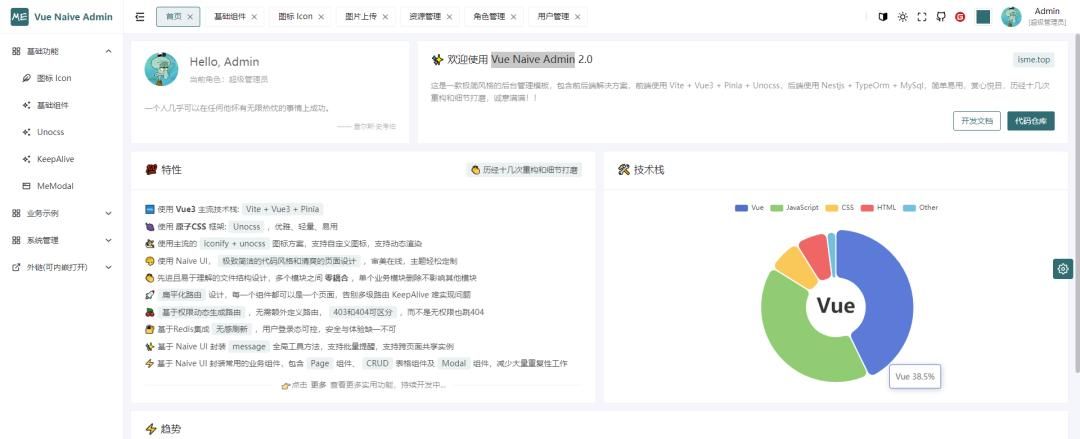Close the 图标 Icon tab

click(x=321, y=17)
